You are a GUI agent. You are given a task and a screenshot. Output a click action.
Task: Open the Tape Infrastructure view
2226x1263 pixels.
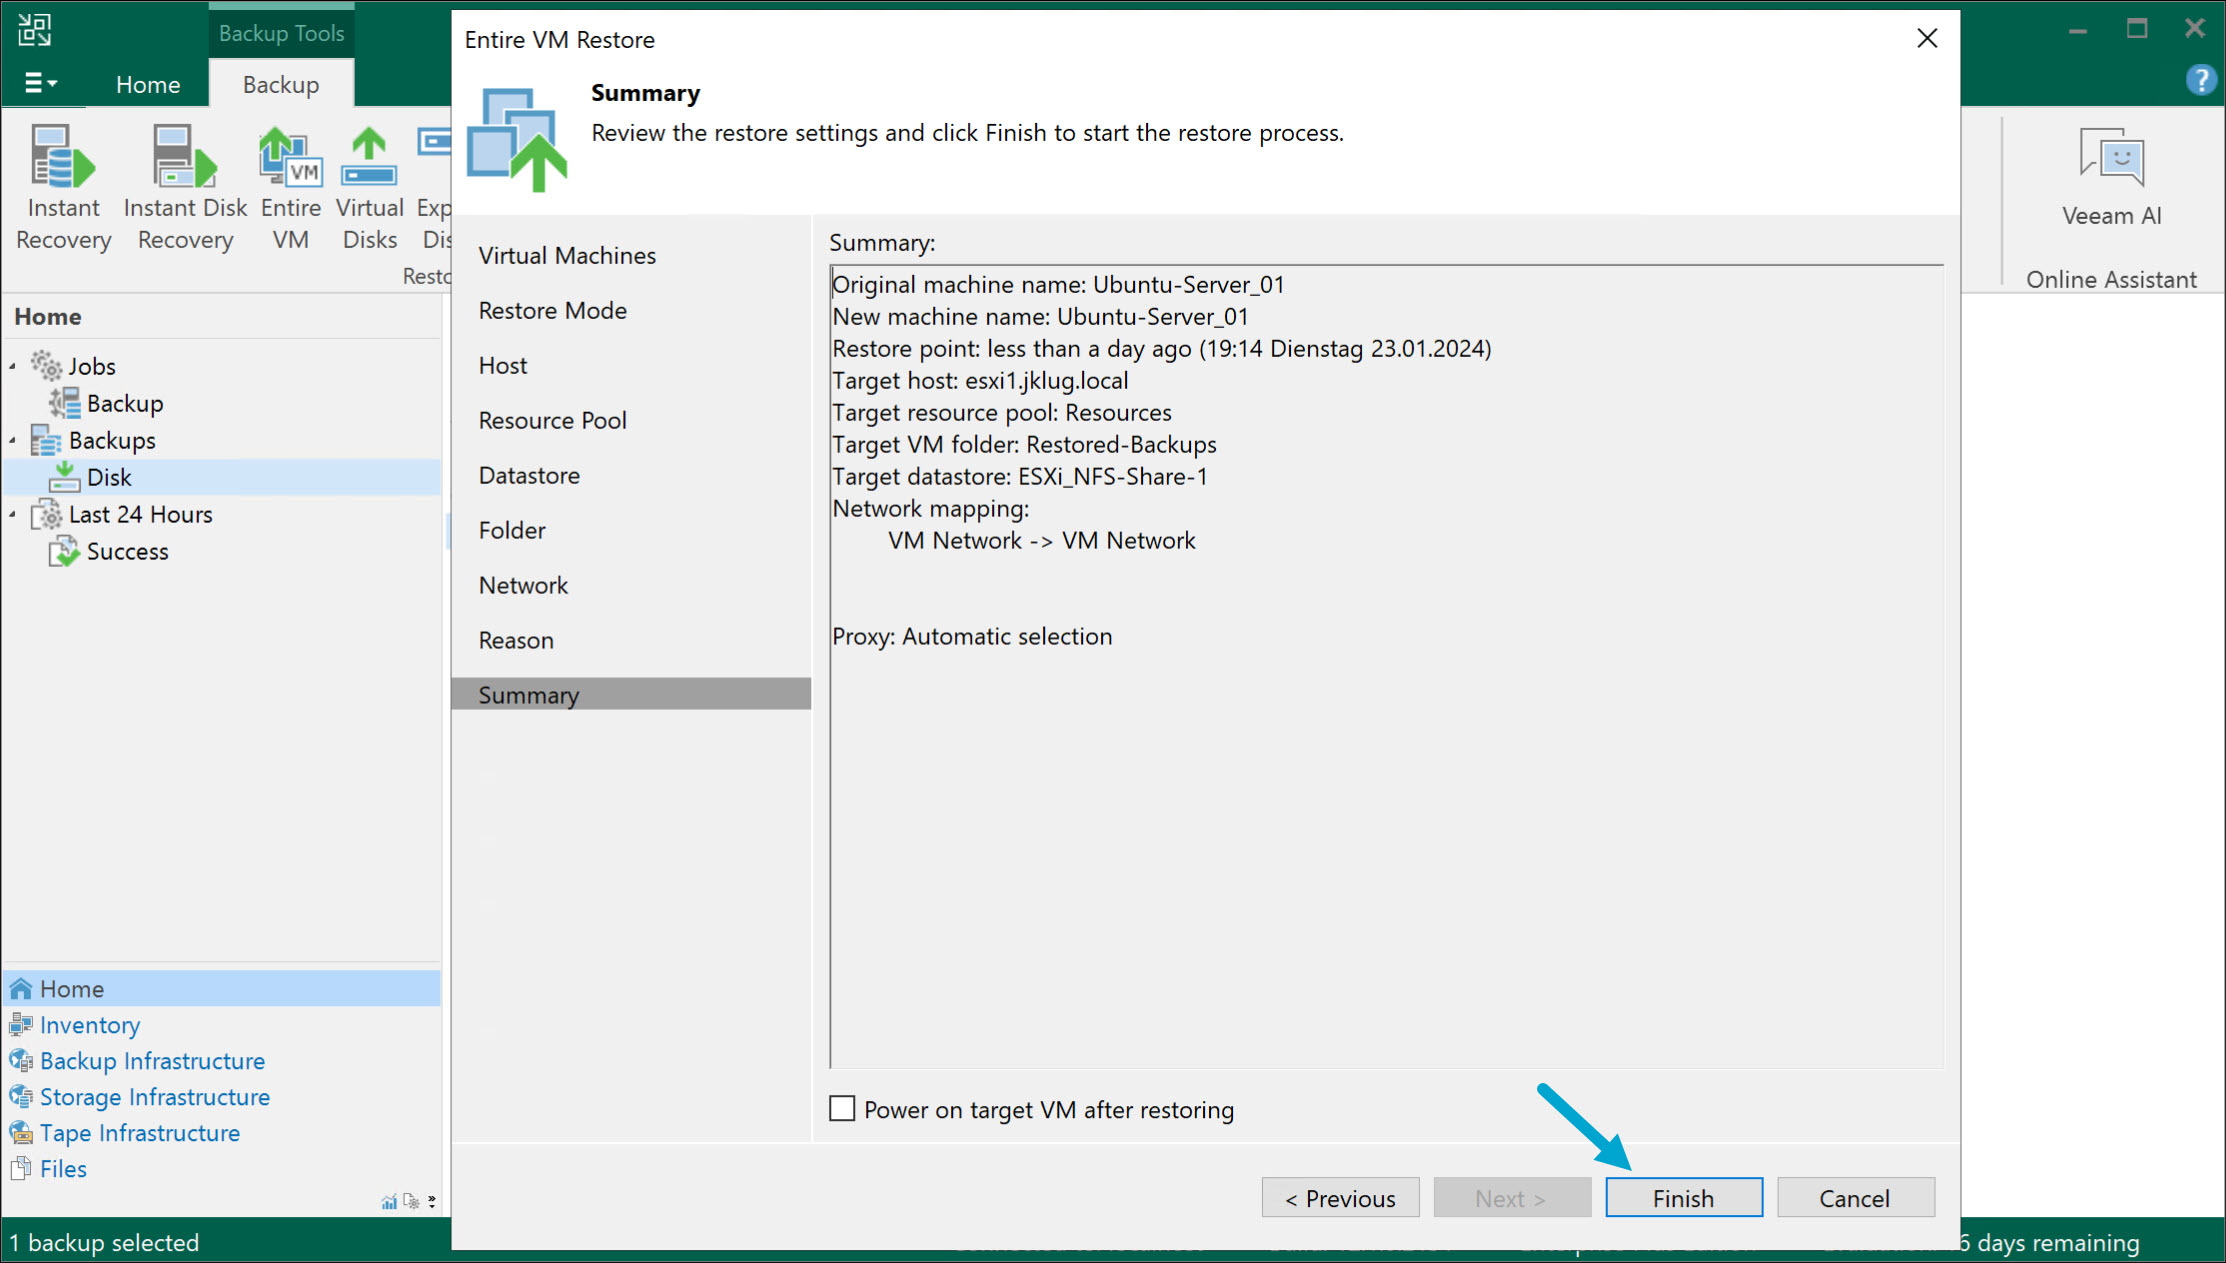click(x=140, y=1133)
